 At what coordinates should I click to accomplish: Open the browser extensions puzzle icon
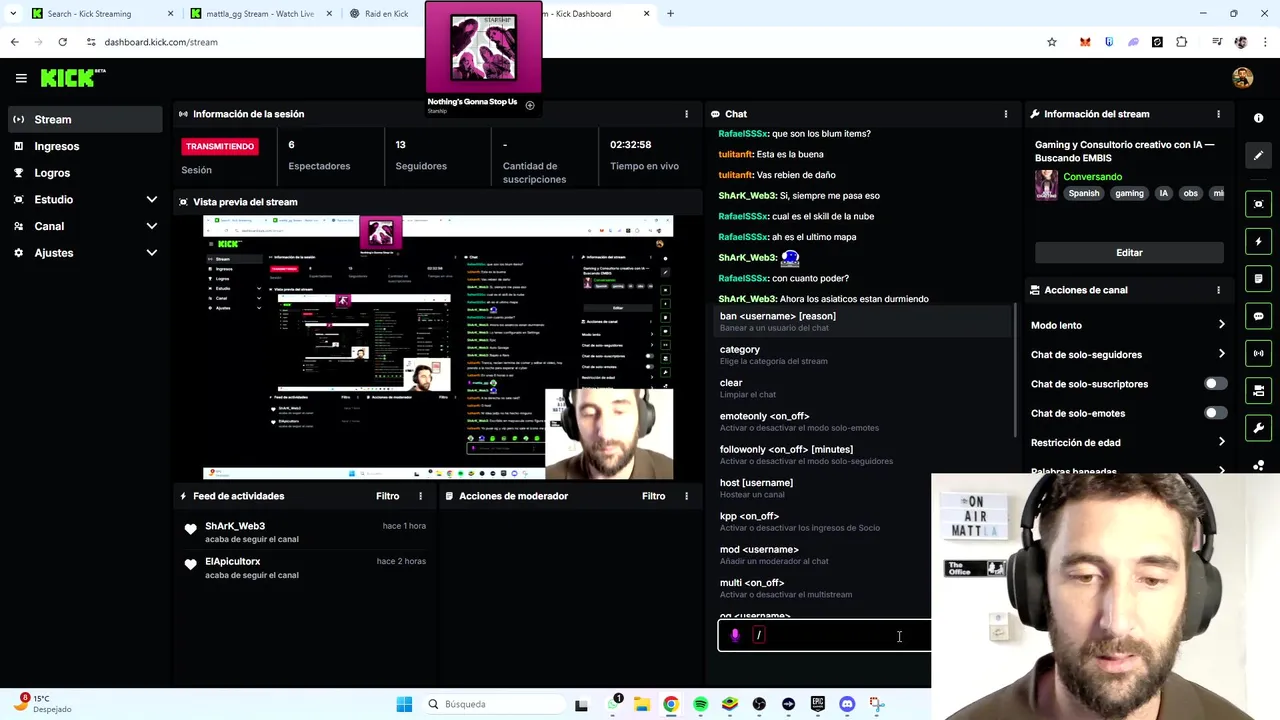(x=1182, y=42)
